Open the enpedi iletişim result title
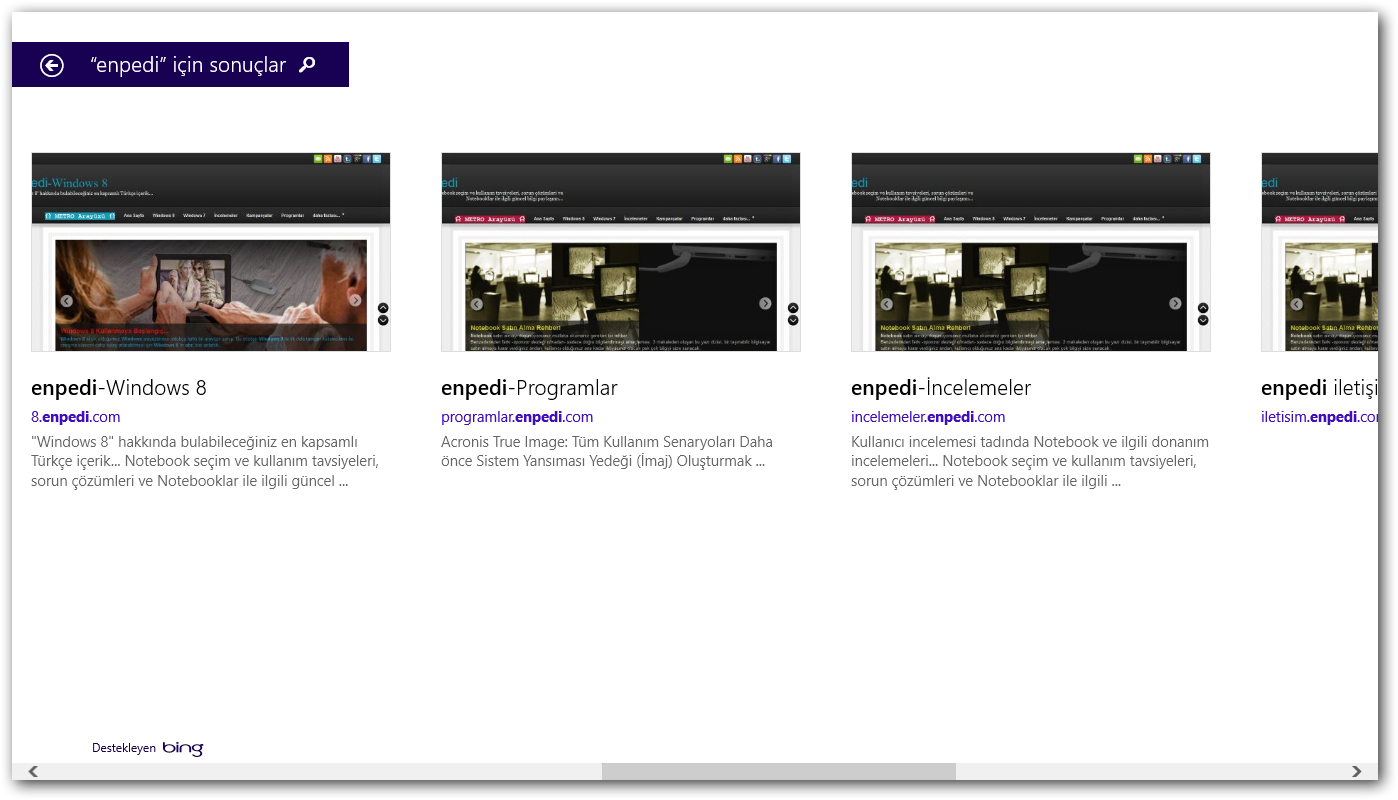 pyautogui.click(x=1319, y=388)
